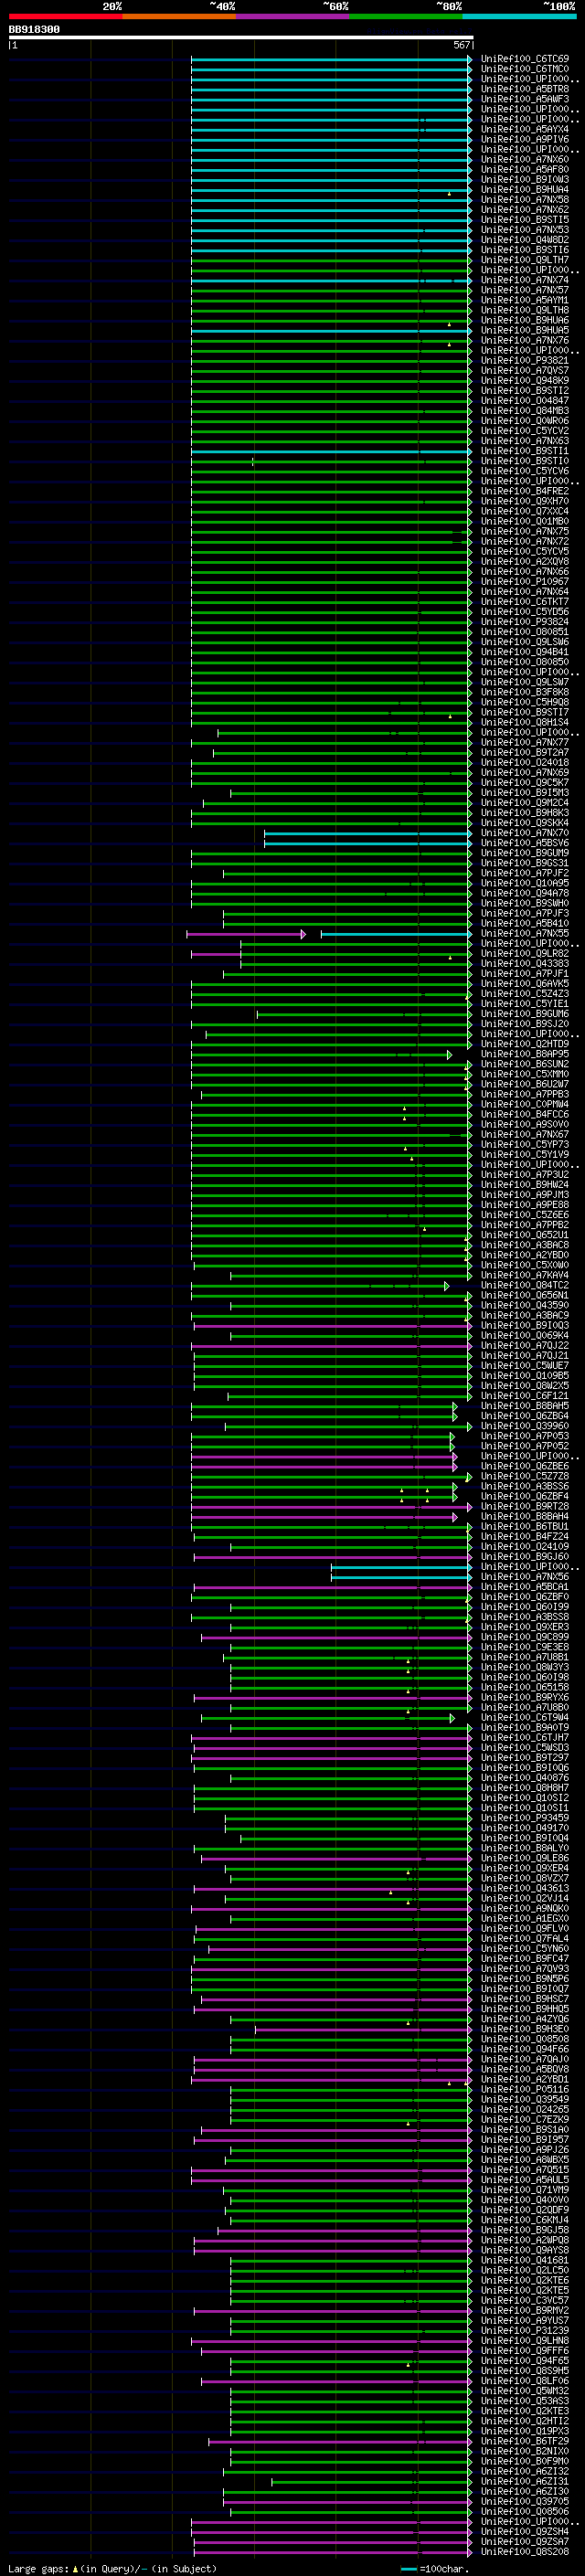Screen dimensions: 585x2576
Task: Choose UniRef100_Q4W8D2 label
Action: 525,240
